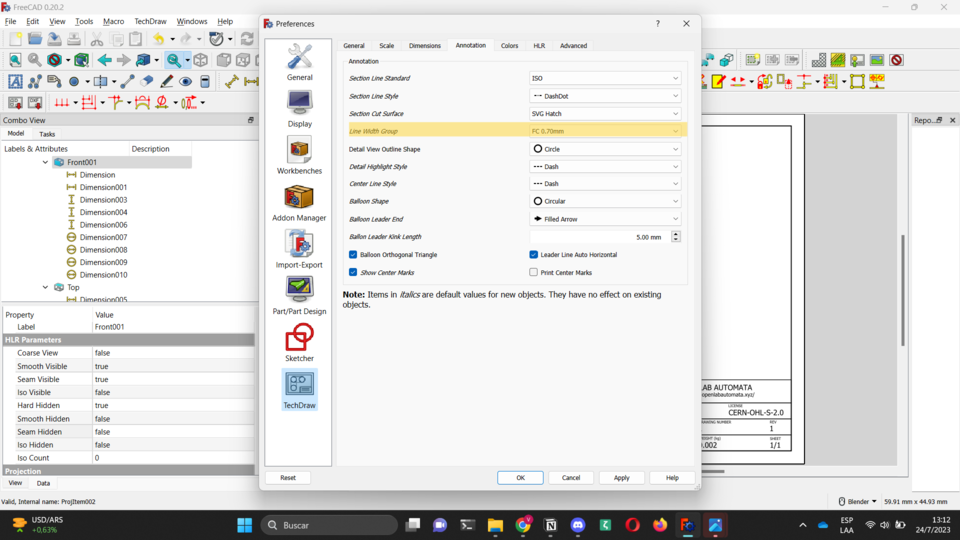Click the Cancel button

pos(571,478)
